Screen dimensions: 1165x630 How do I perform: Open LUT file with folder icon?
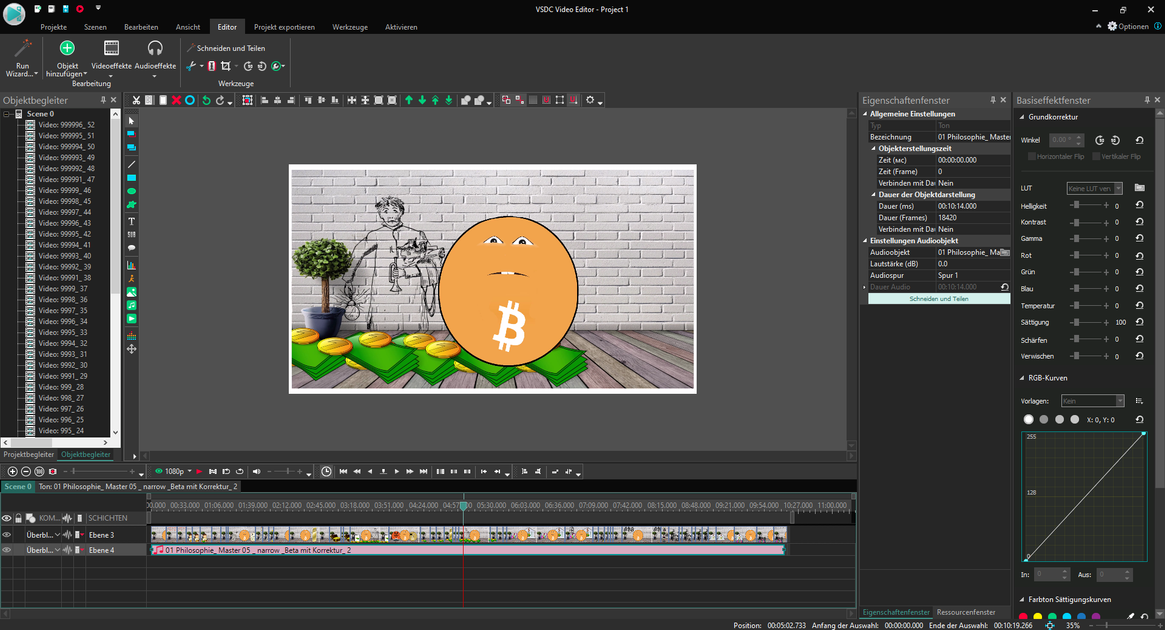(1139, 188)
